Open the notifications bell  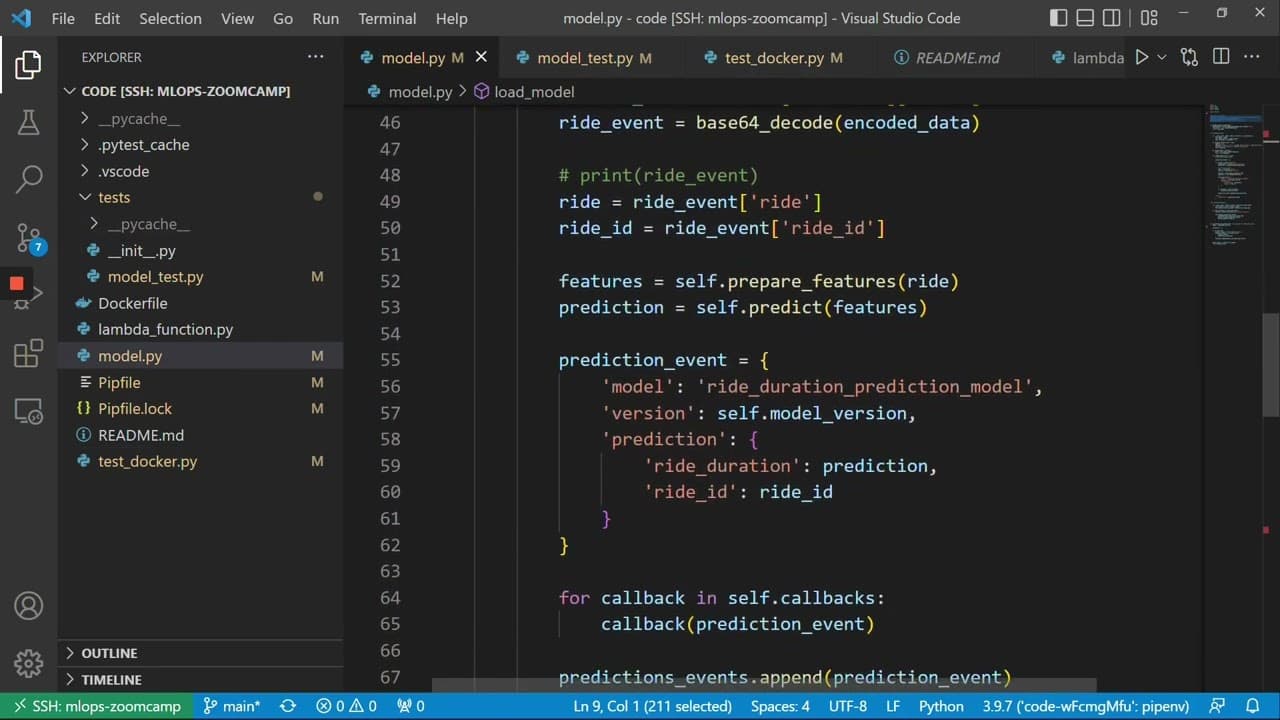(1252, 706)
